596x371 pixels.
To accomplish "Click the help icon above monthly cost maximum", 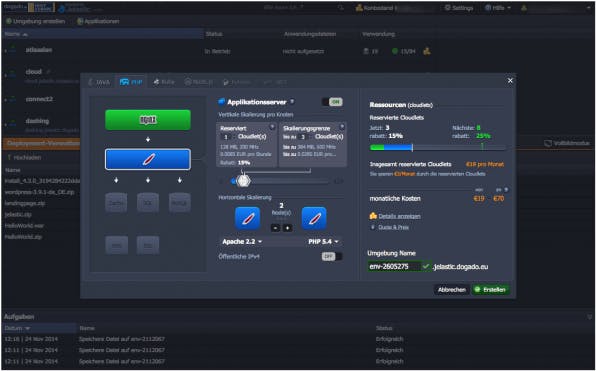I will pos(506,189).
